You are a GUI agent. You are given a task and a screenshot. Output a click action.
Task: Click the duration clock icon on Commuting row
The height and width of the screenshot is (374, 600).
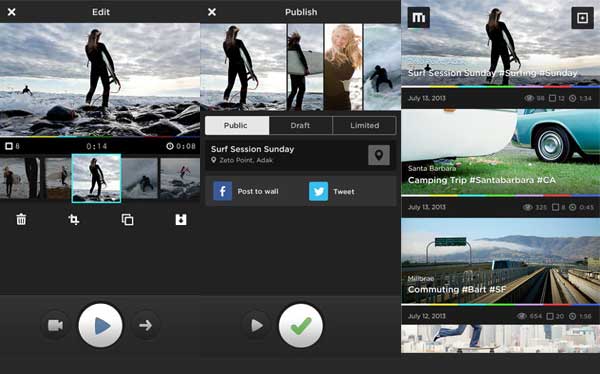[x=572, y=316]
